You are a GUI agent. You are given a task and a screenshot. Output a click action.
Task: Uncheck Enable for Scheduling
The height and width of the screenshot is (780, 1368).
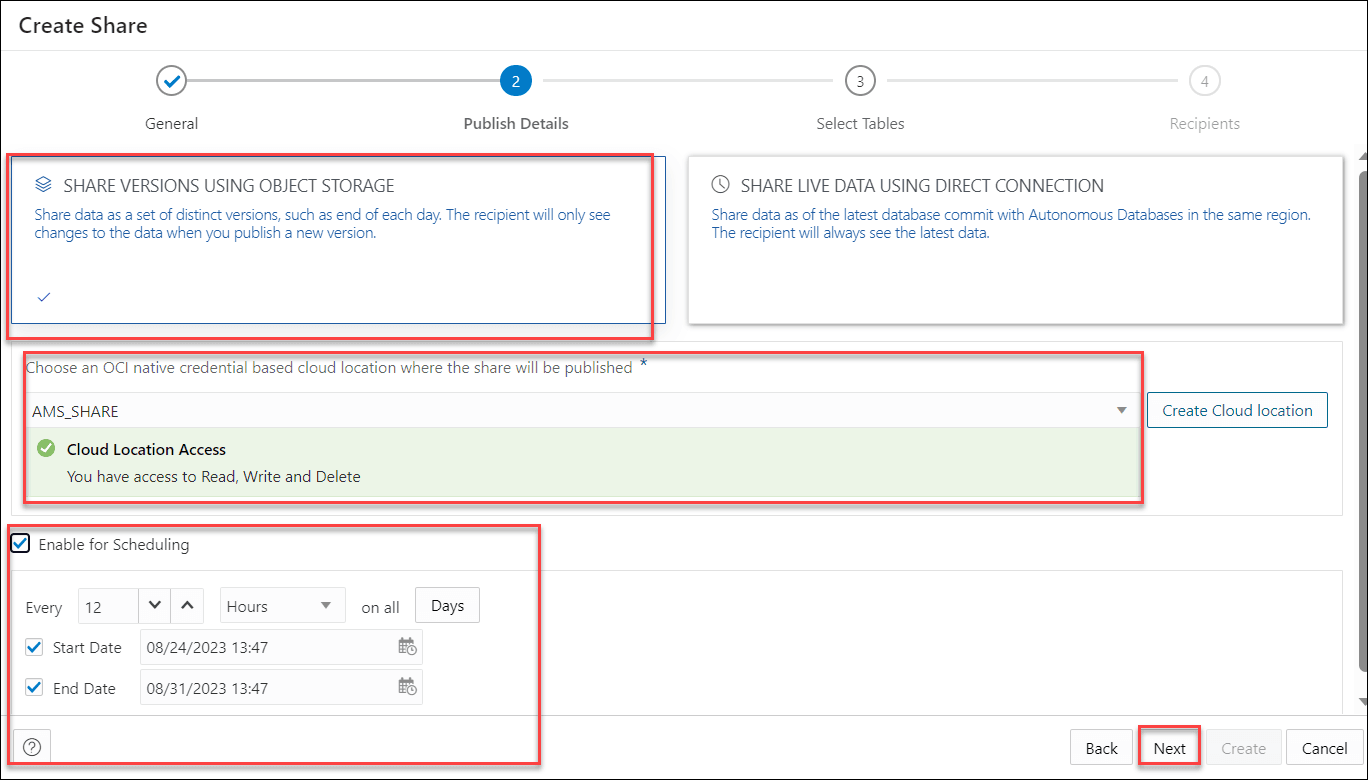point(19,543)
